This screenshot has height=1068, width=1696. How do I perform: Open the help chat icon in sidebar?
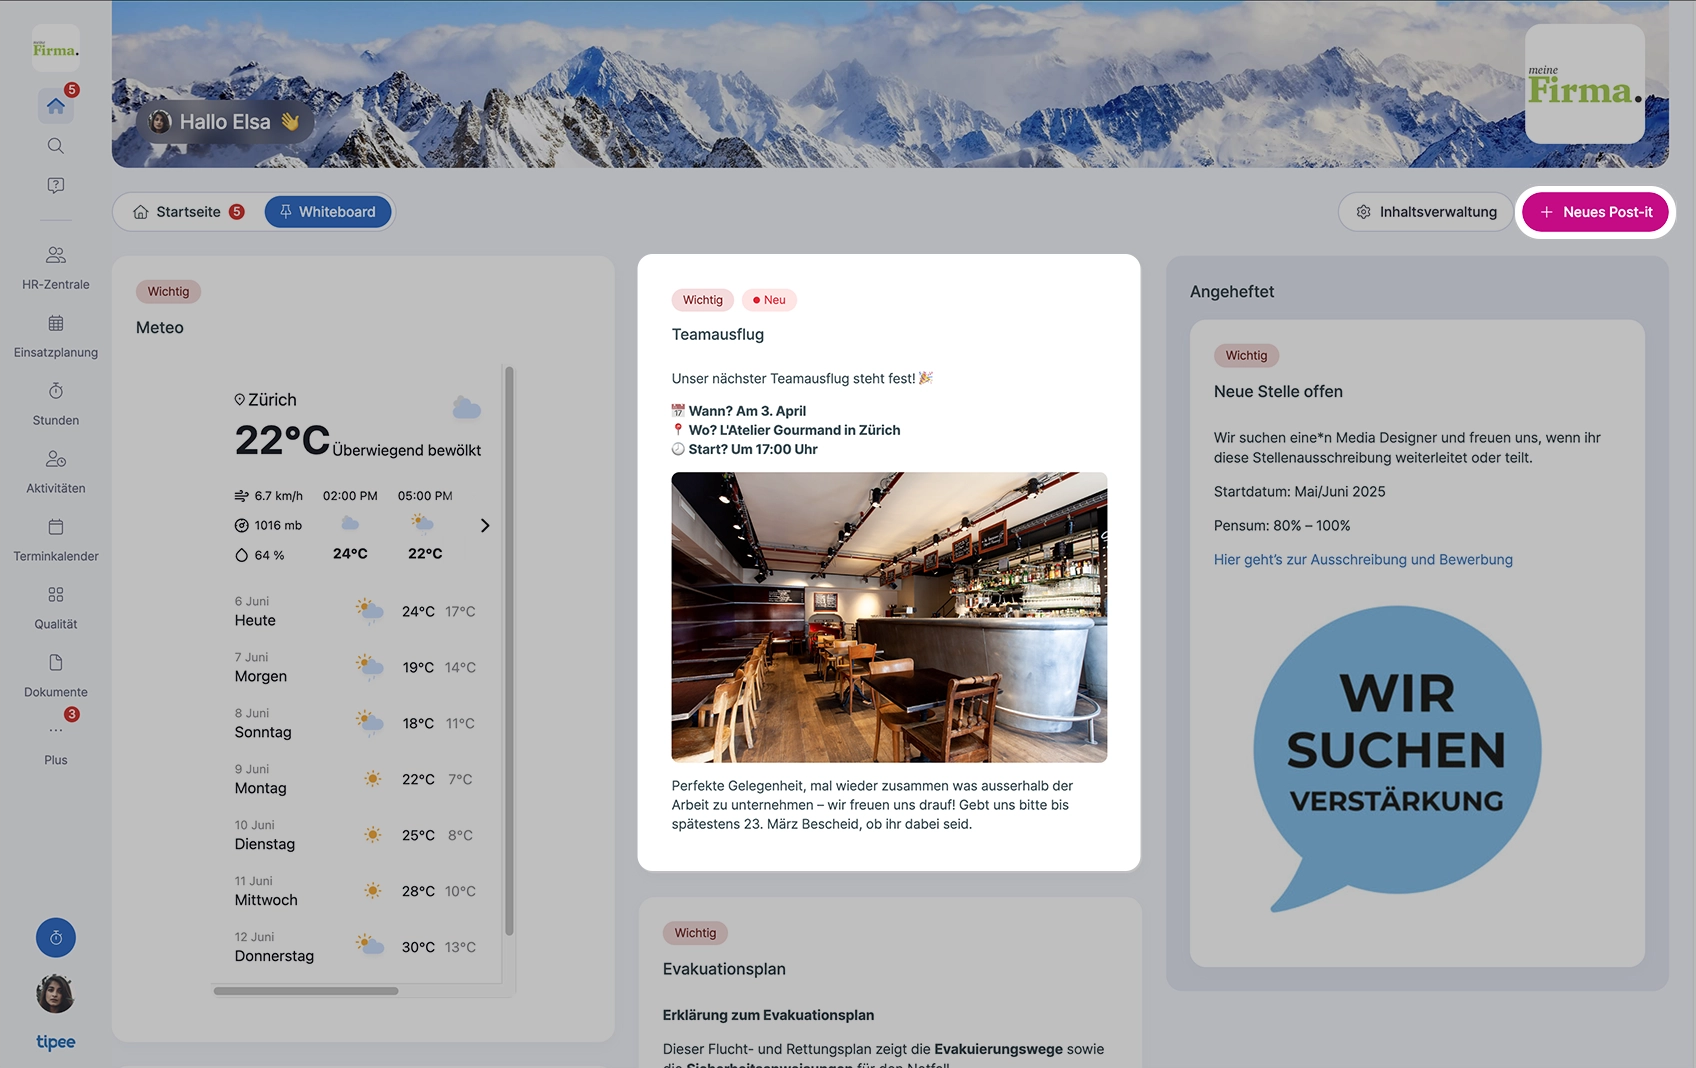coord(56,186)
